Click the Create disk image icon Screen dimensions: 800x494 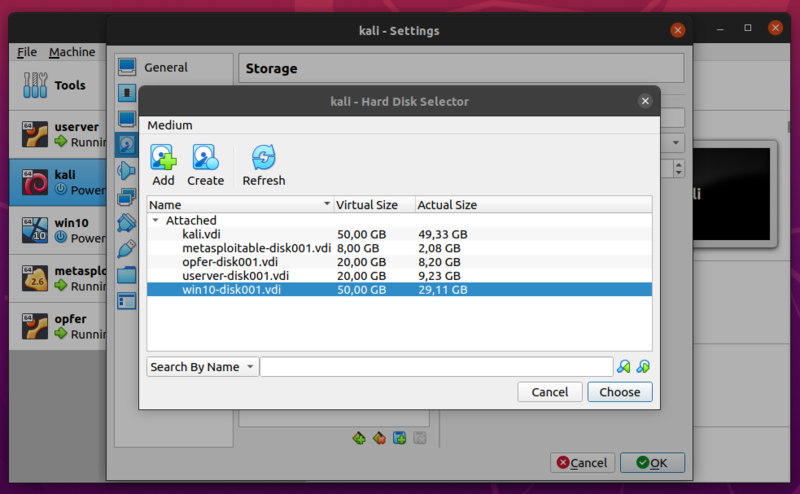205,158
